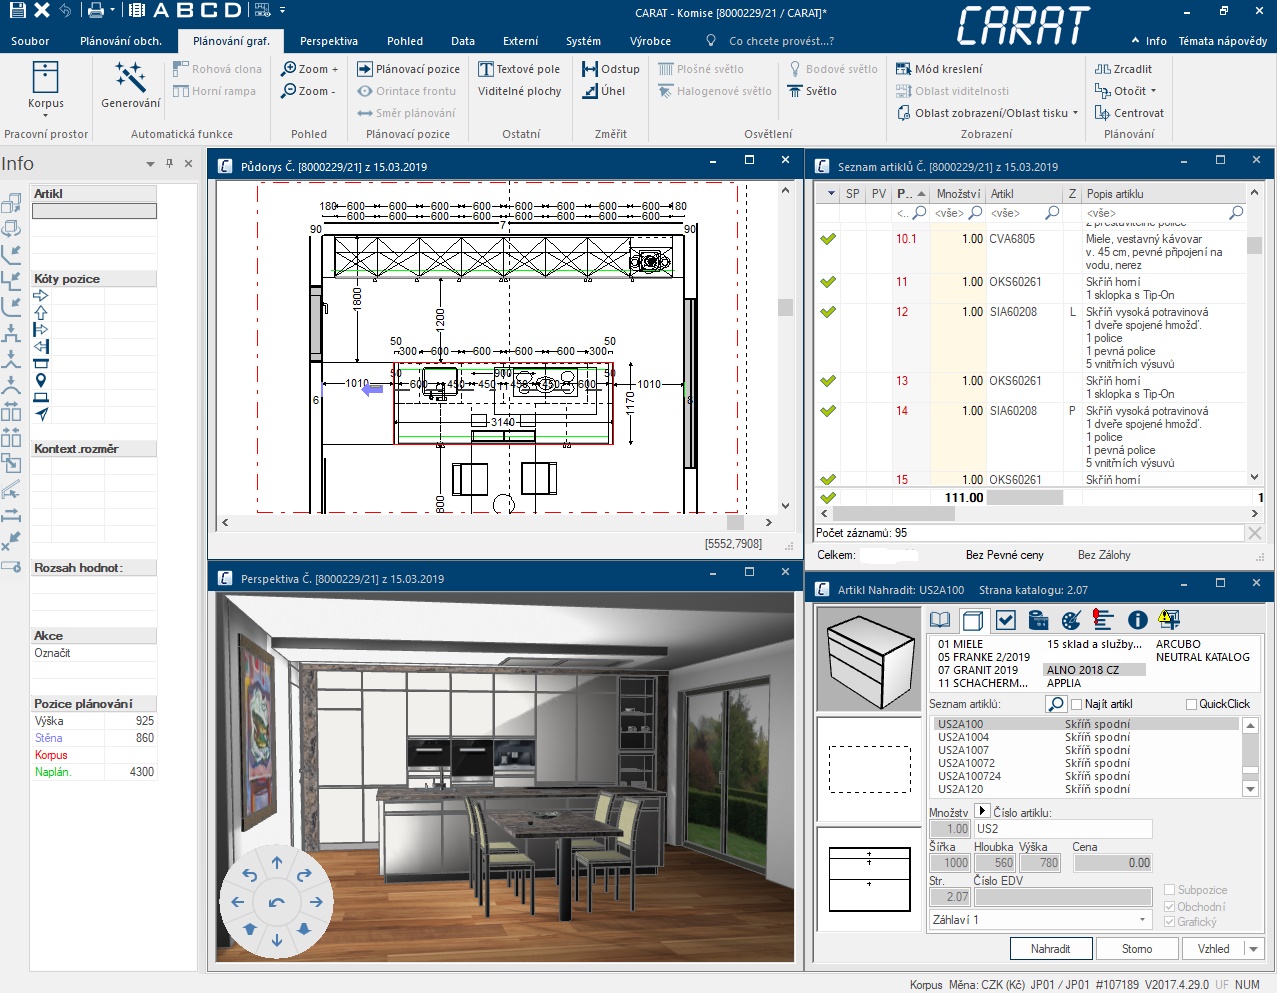Click the info icon in Artikl panel
The height and width of the screenshot is (993, 1277).
[x=1137, y=620]
